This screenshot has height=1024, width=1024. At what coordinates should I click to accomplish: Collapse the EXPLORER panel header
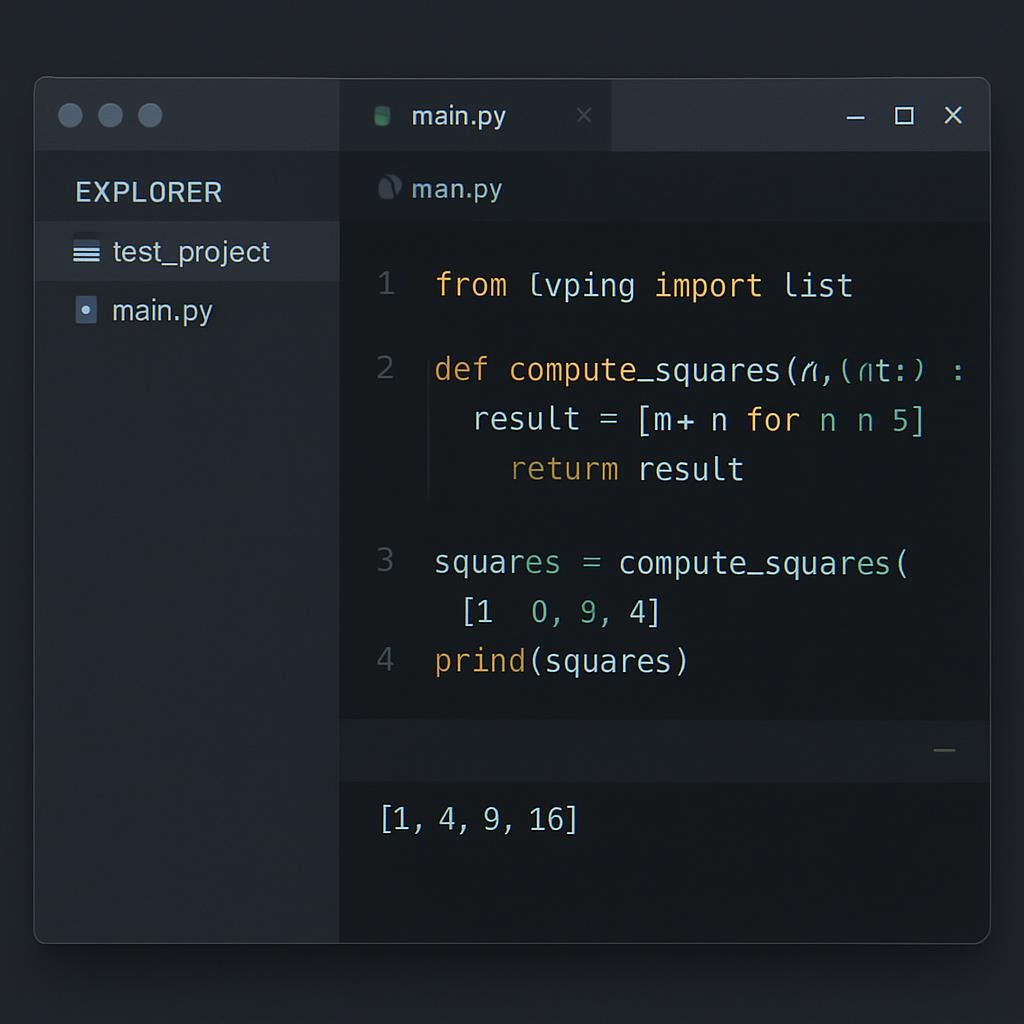pyautogui.click(x=149, y=192)
